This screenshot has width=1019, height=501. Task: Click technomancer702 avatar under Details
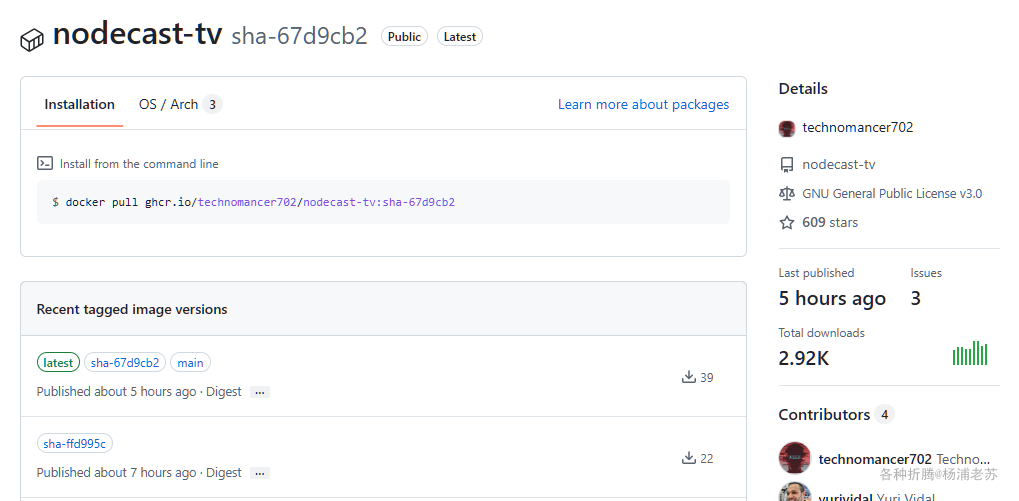pyautogui.click(x=787, y=128)
